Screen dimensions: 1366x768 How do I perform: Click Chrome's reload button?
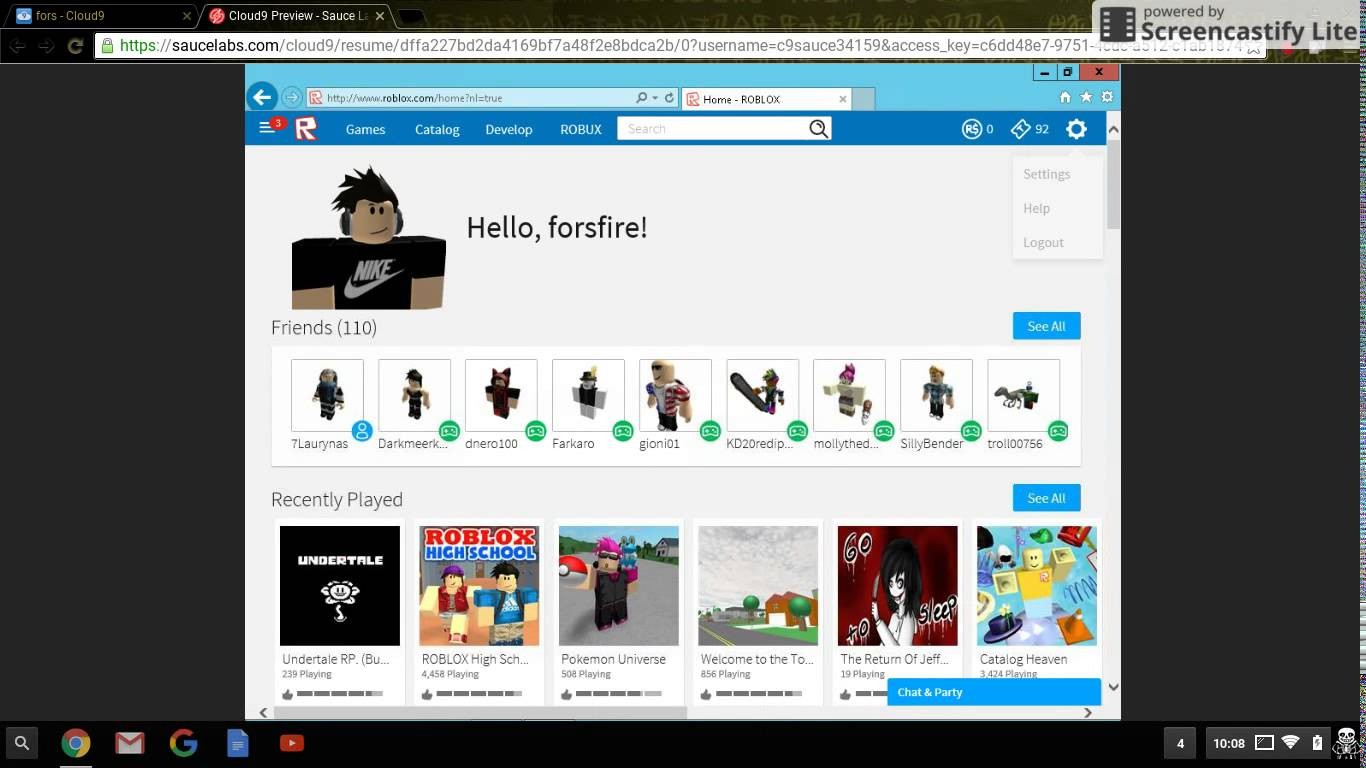tap(75, 46)
